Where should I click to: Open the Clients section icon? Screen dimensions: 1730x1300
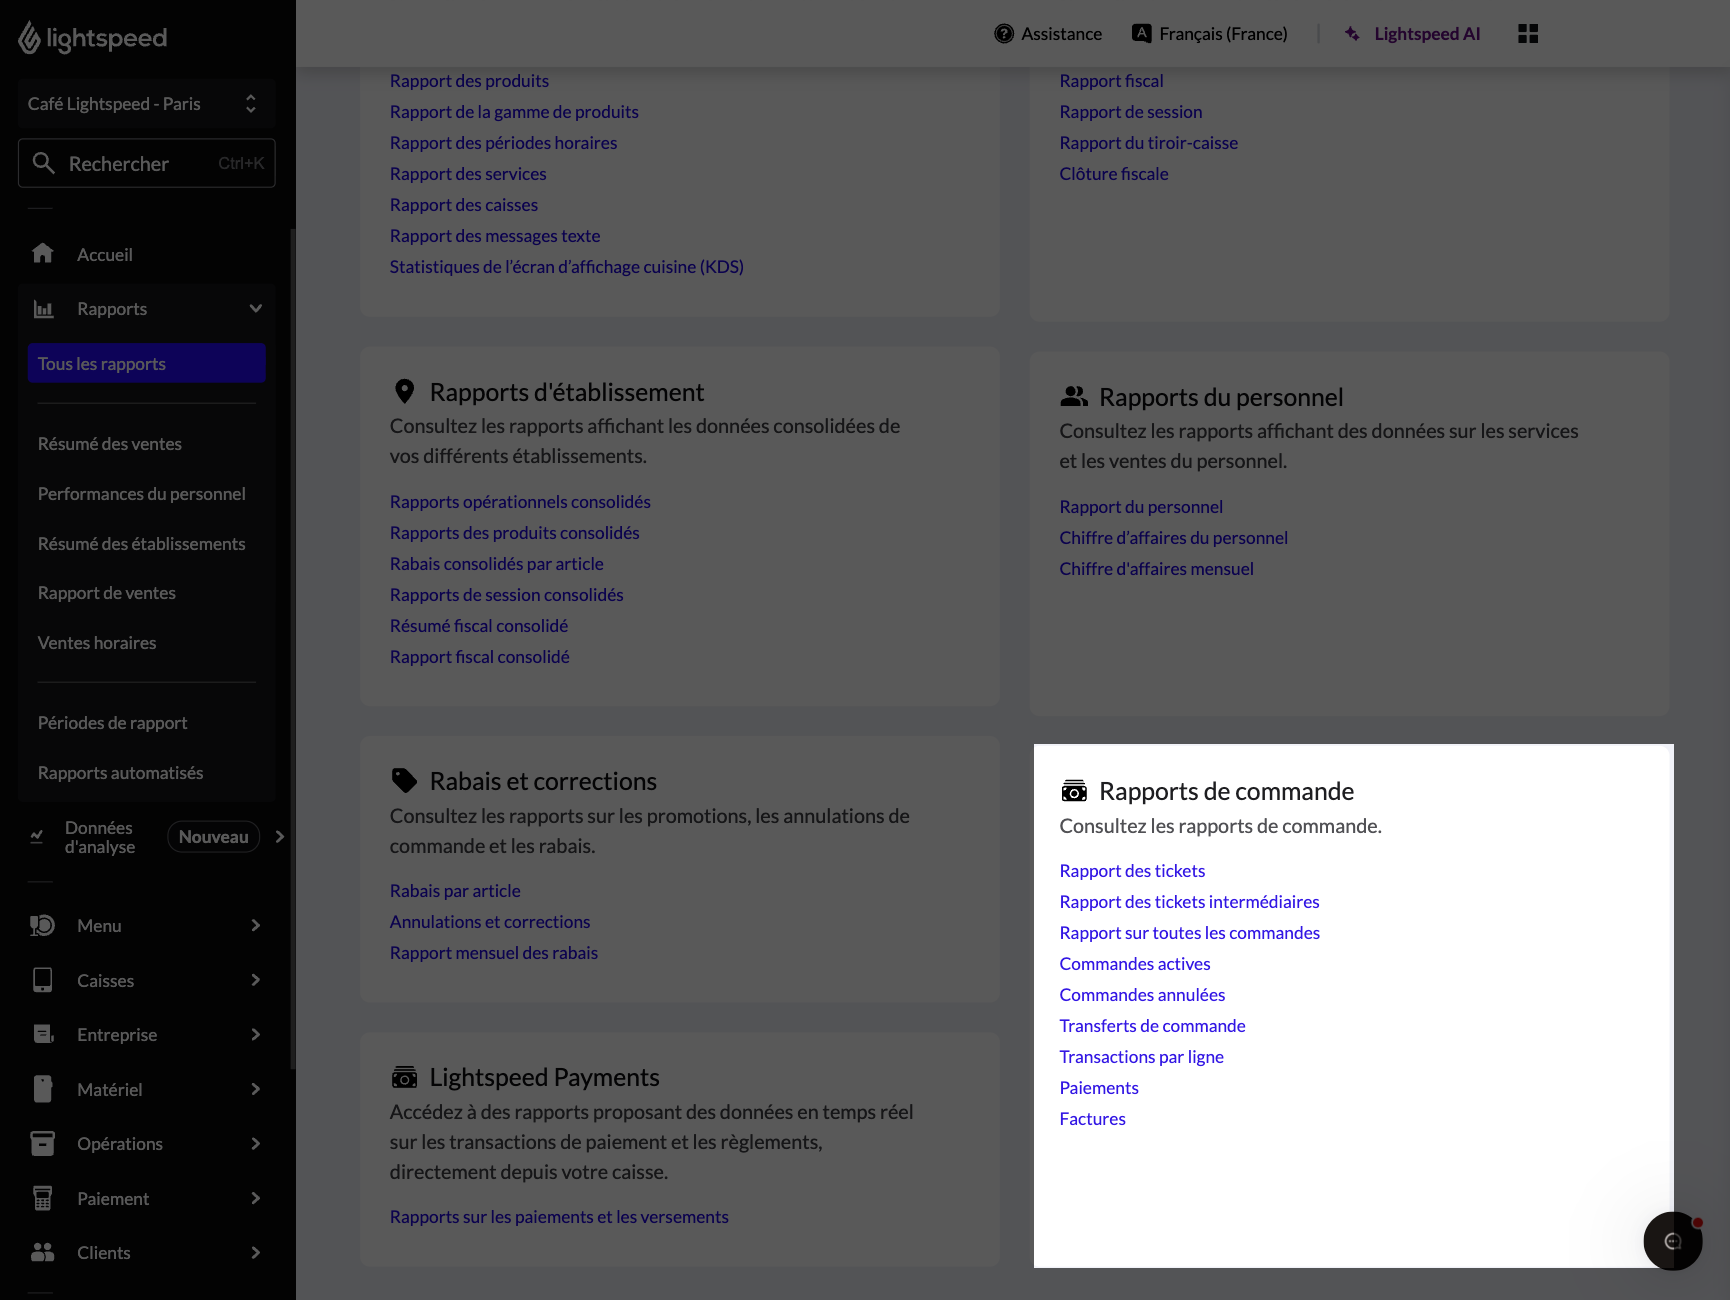(x=42, y=1252)
